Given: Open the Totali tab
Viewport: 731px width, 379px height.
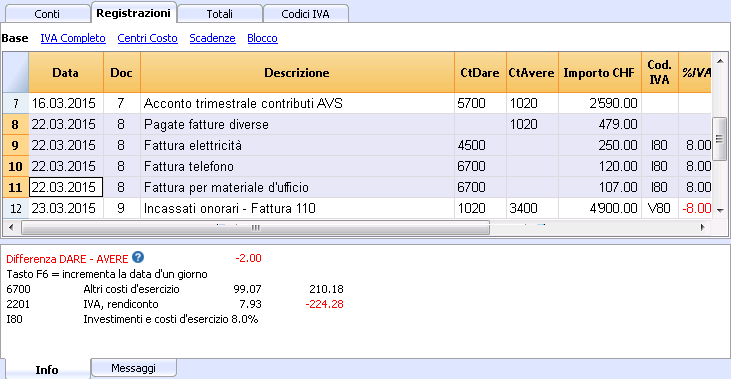Looking at the screenshot, I should coord(220,14).
